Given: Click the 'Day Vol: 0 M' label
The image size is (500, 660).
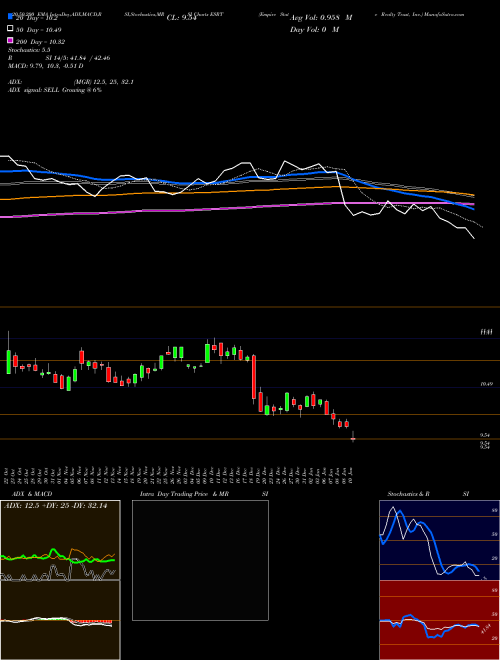Looking at the screenshot, I should (x=314, y=29).
